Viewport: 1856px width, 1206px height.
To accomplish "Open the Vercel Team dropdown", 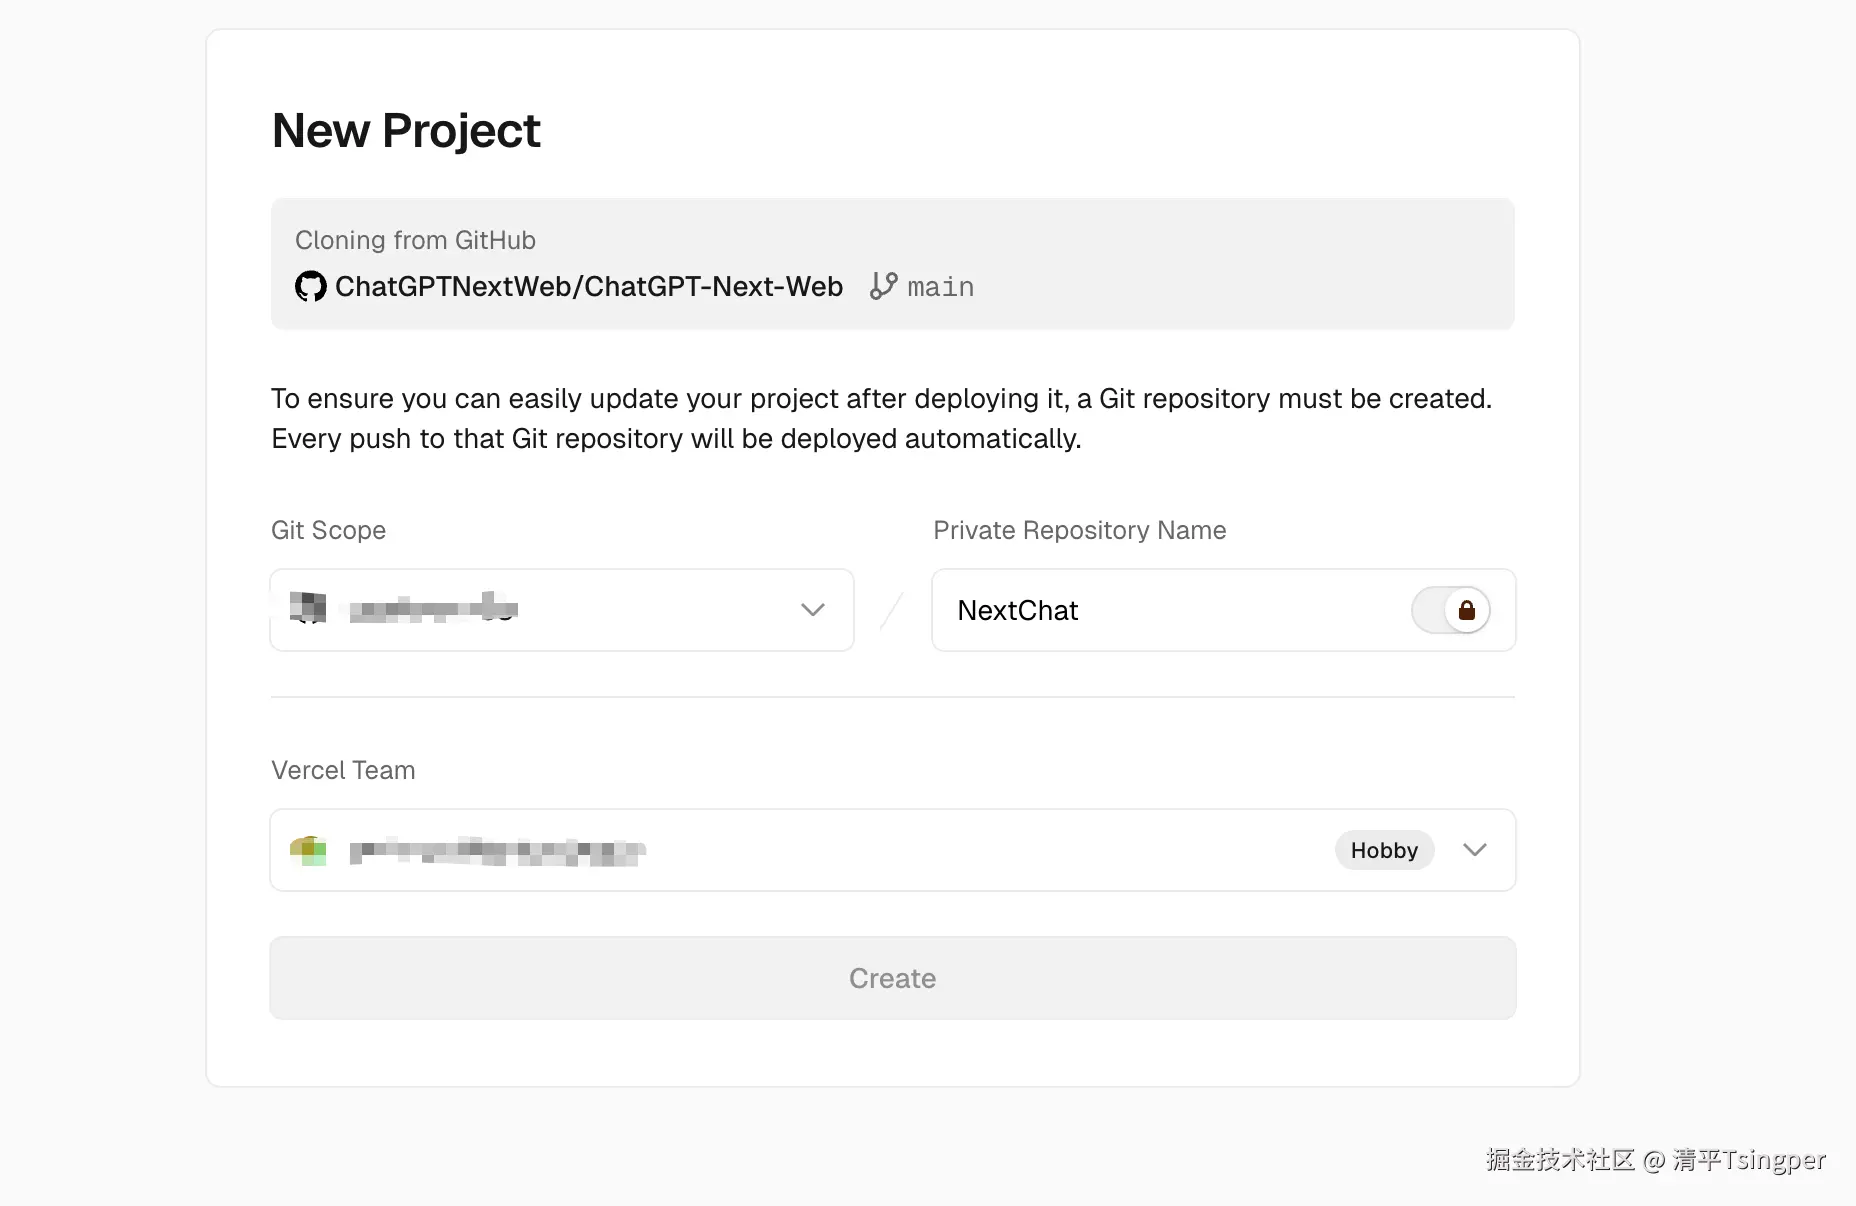I will click(x=890, y=850).
